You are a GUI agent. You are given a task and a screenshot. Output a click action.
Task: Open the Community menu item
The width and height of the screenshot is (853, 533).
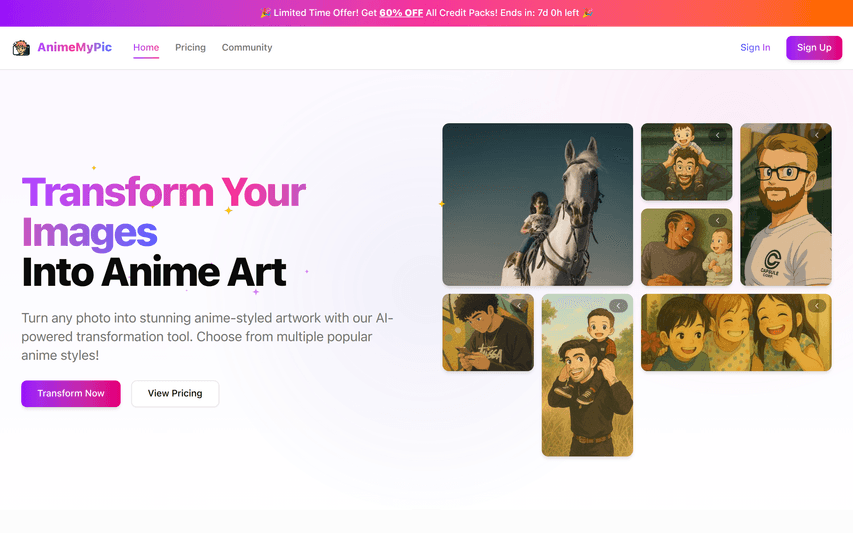click(247, 47)
